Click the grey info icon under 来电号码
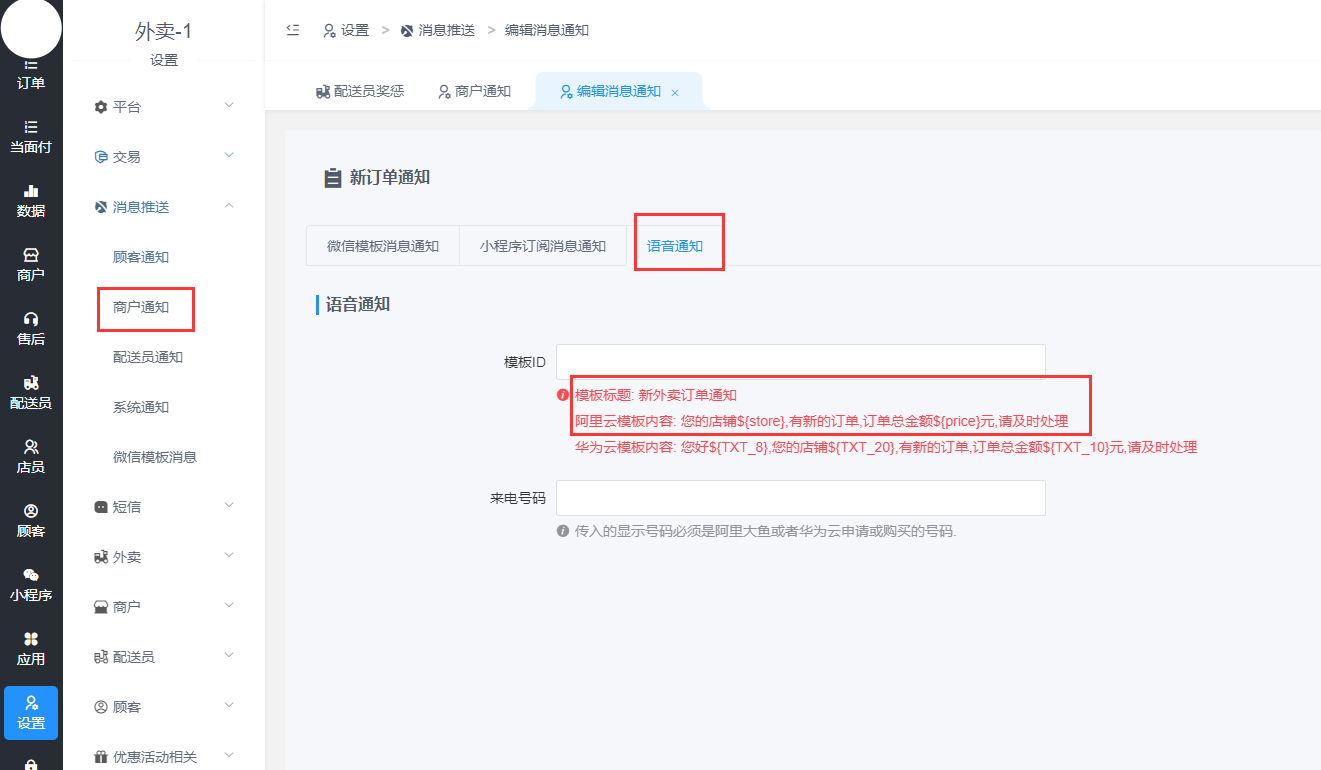Viewport: 1321px width, 770px height. (563, 531)
